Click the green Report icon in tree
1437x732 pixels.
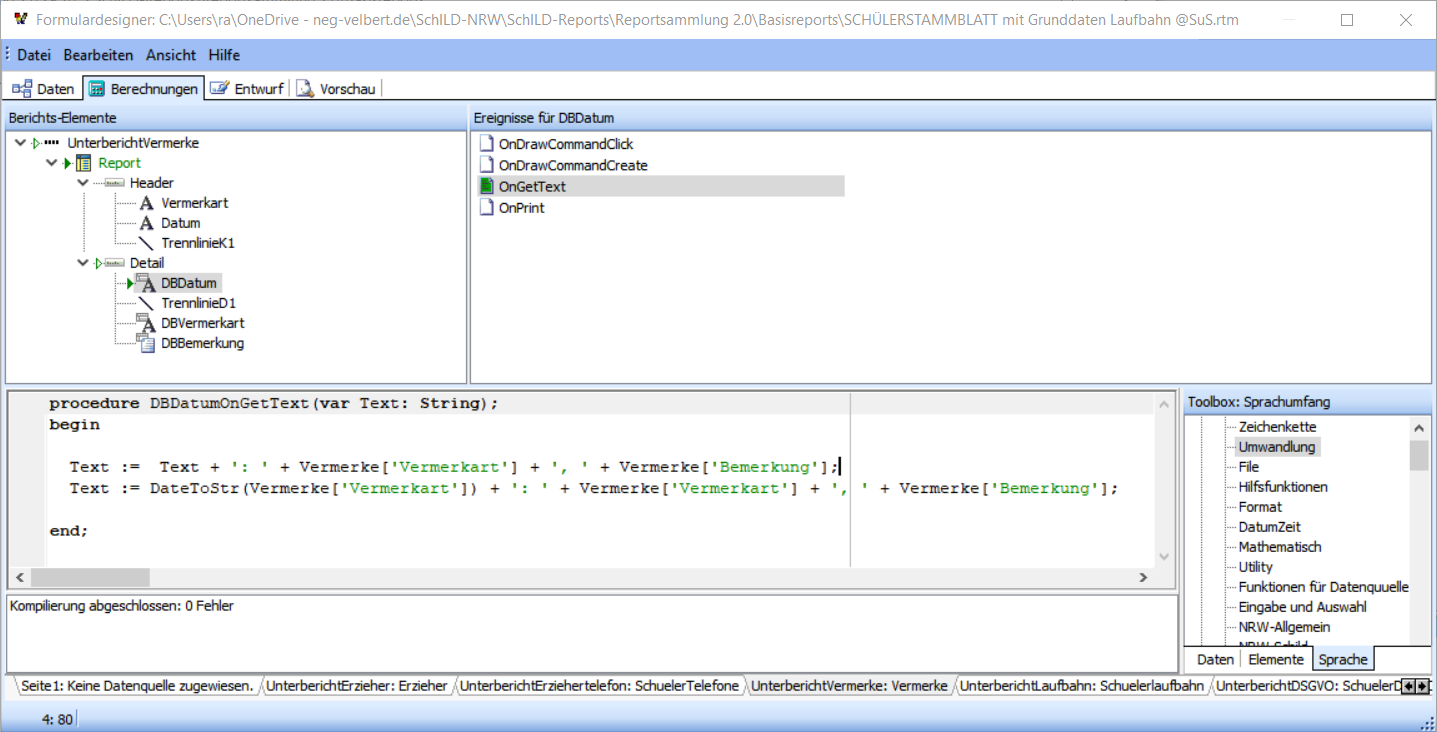coord(84,163)
